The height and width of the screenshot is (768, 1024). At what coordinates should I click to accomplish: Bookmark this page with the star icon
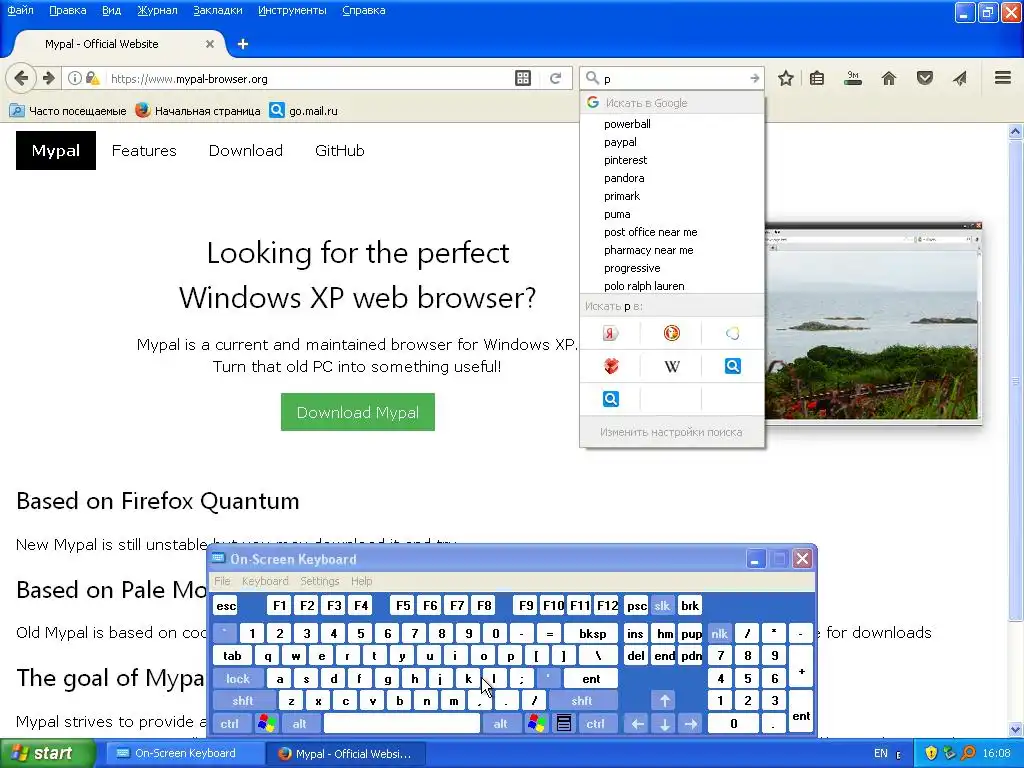(786, 78)
